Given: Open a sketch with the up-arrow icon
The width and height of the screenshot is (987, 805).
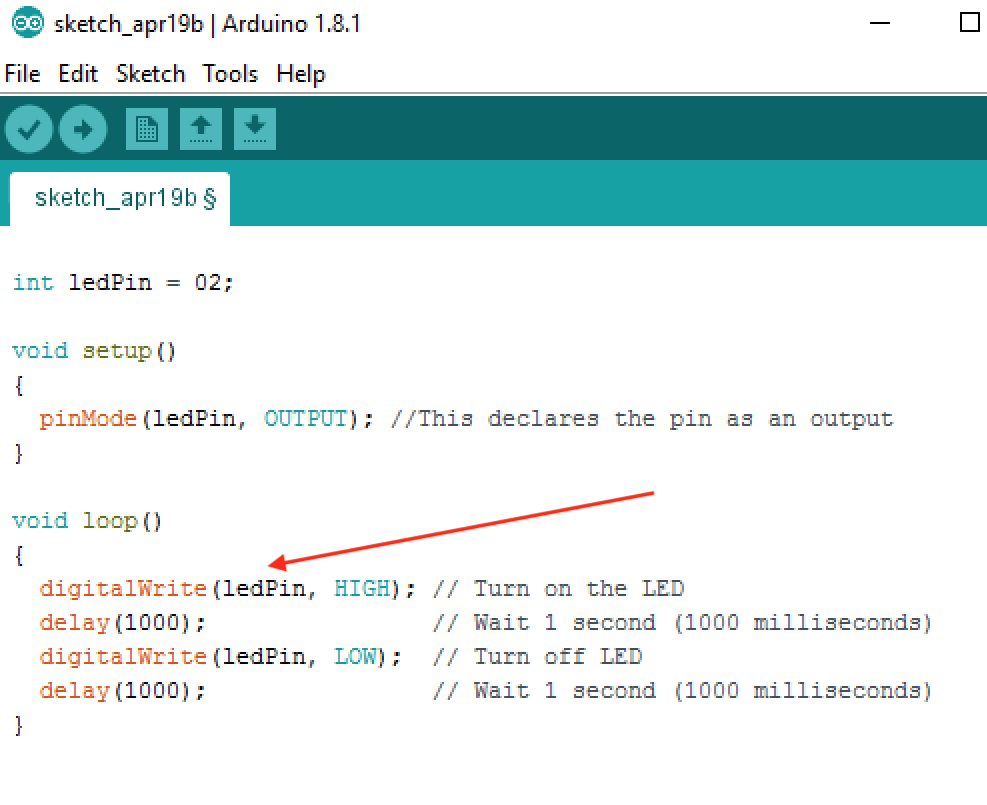Looking at the screenshot, I should click(201, 129).
